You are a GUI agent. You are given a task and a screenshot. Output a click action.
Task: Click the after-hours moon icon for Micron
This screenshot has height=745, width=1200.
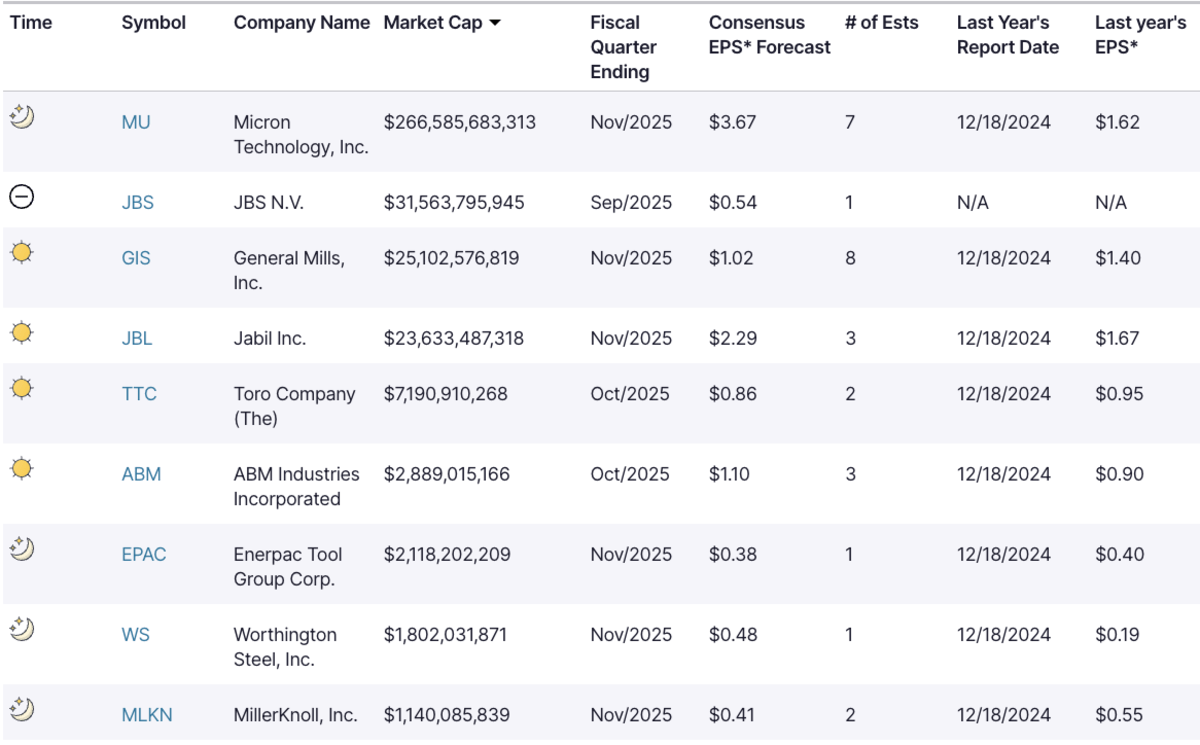pyautogui.click(x=22, y=117)
